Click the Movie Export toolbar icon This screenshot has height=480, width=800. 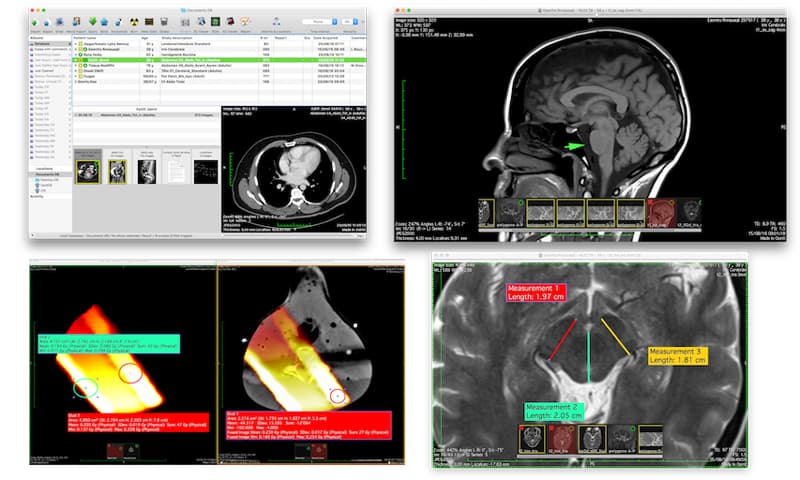[76, 21]
